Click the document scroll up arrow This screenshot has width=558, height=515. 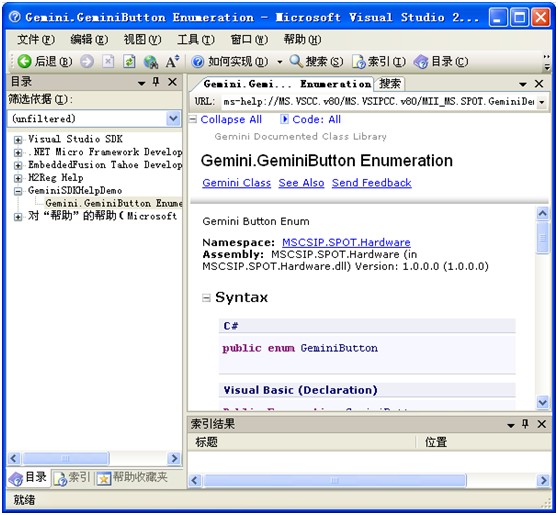tap(543, 214)
